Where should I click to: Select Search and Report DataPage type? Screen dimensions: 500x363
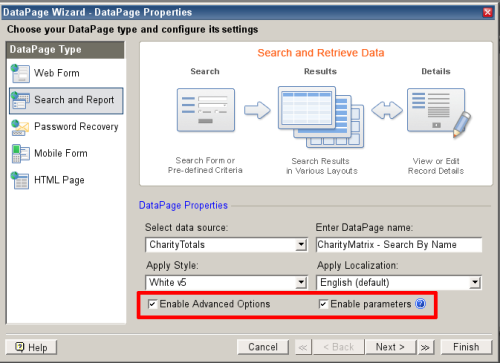coord(66,101)
